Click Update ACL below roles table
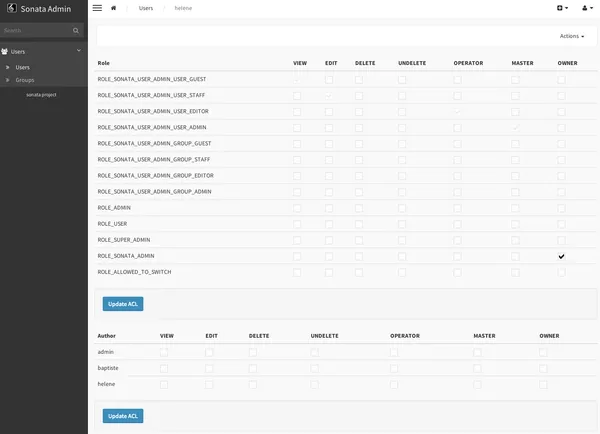This screenshot has height=434, width=600. [x=123, y=304]
